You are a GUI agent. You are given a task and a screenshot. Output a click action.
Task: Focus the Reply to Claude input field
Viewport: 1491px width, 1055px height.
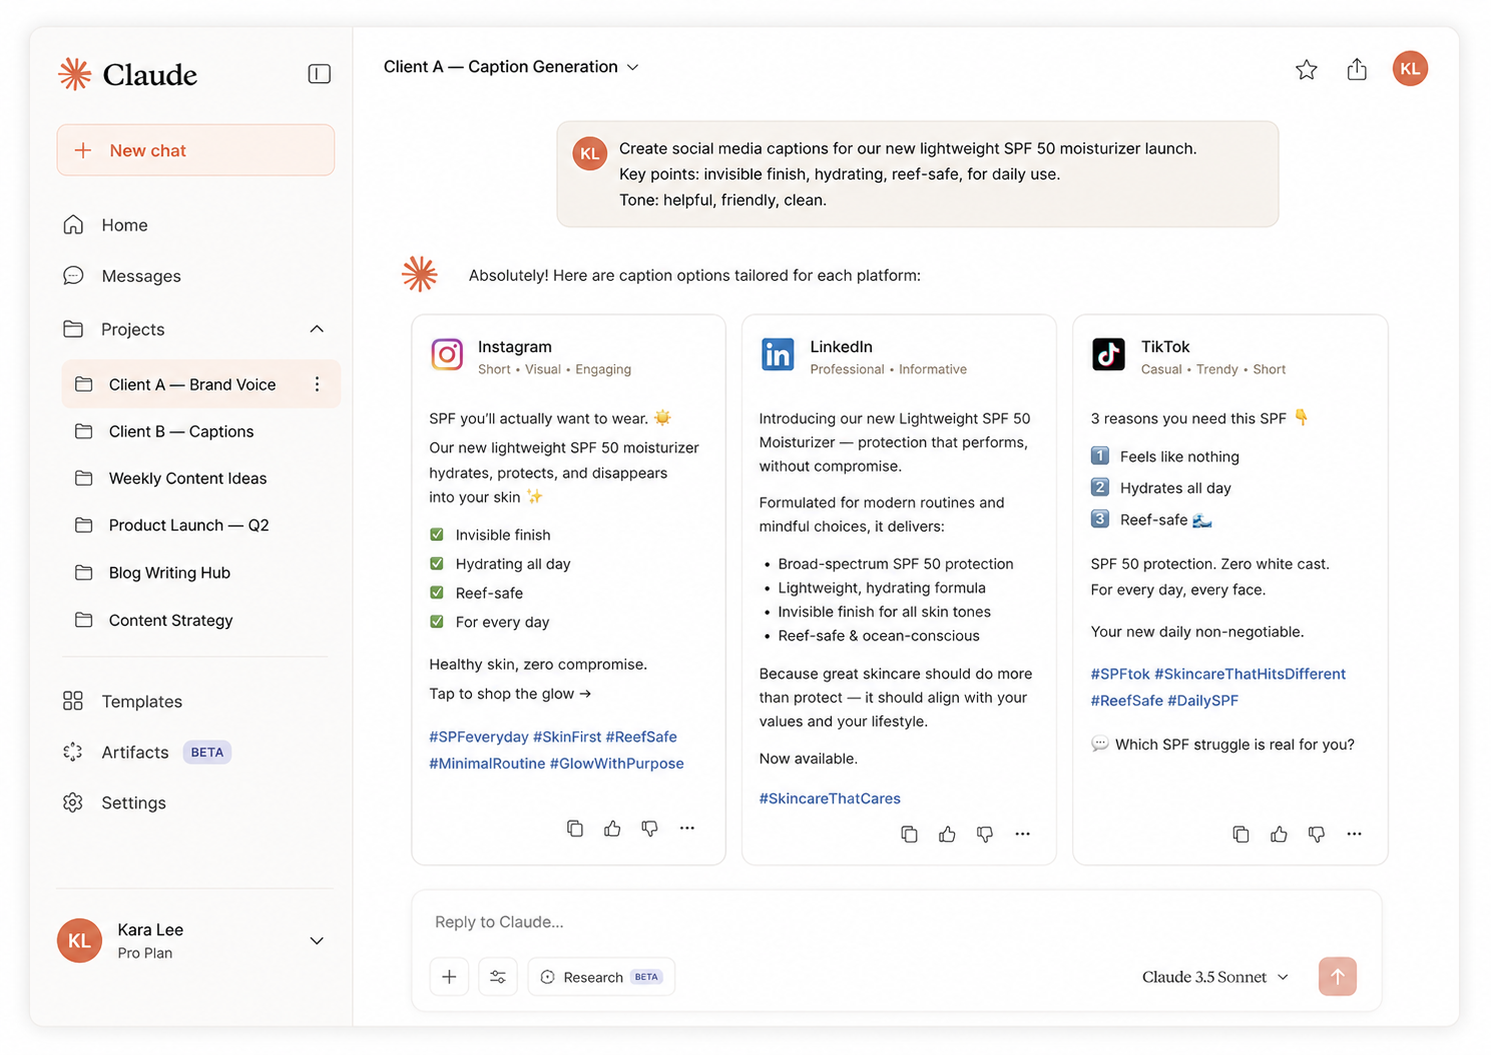(896, 922)
